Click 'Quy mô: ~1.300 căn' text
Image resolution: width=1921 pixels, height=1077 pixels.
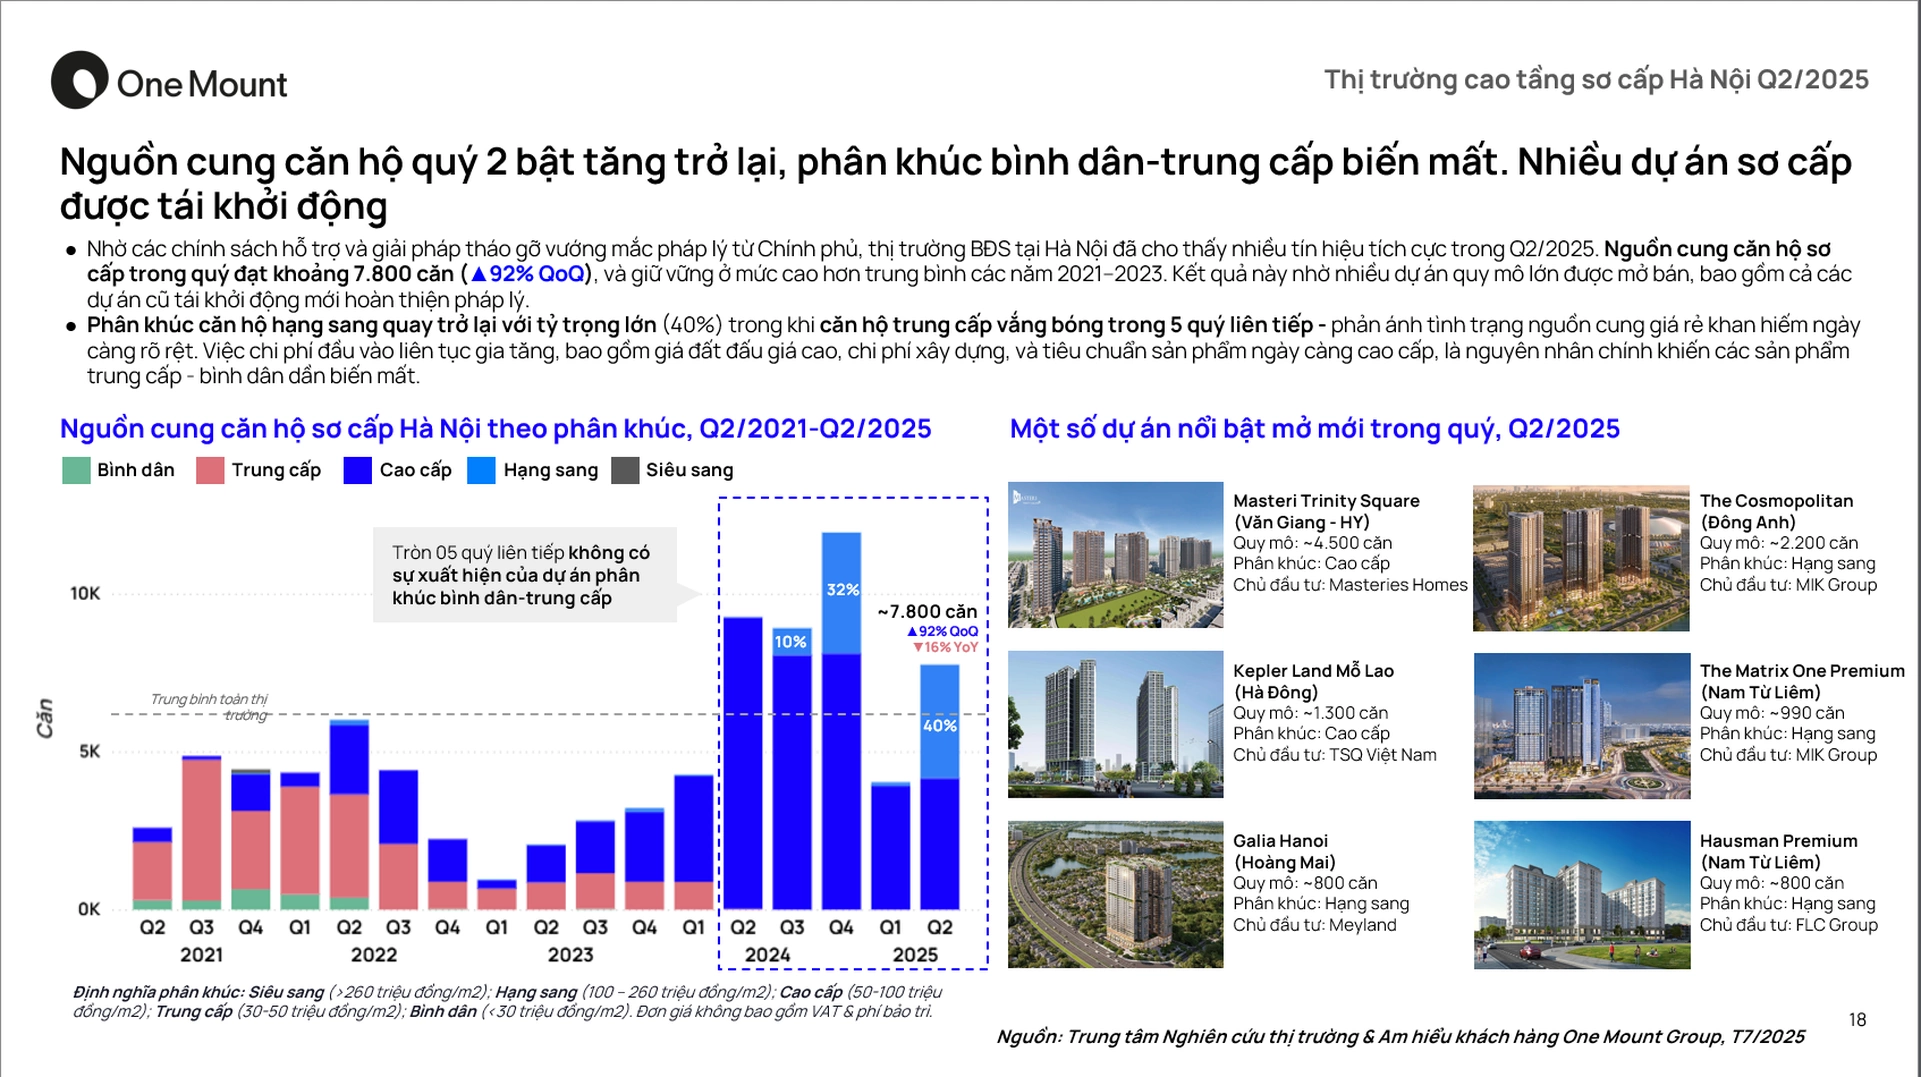pos(1310,713)
